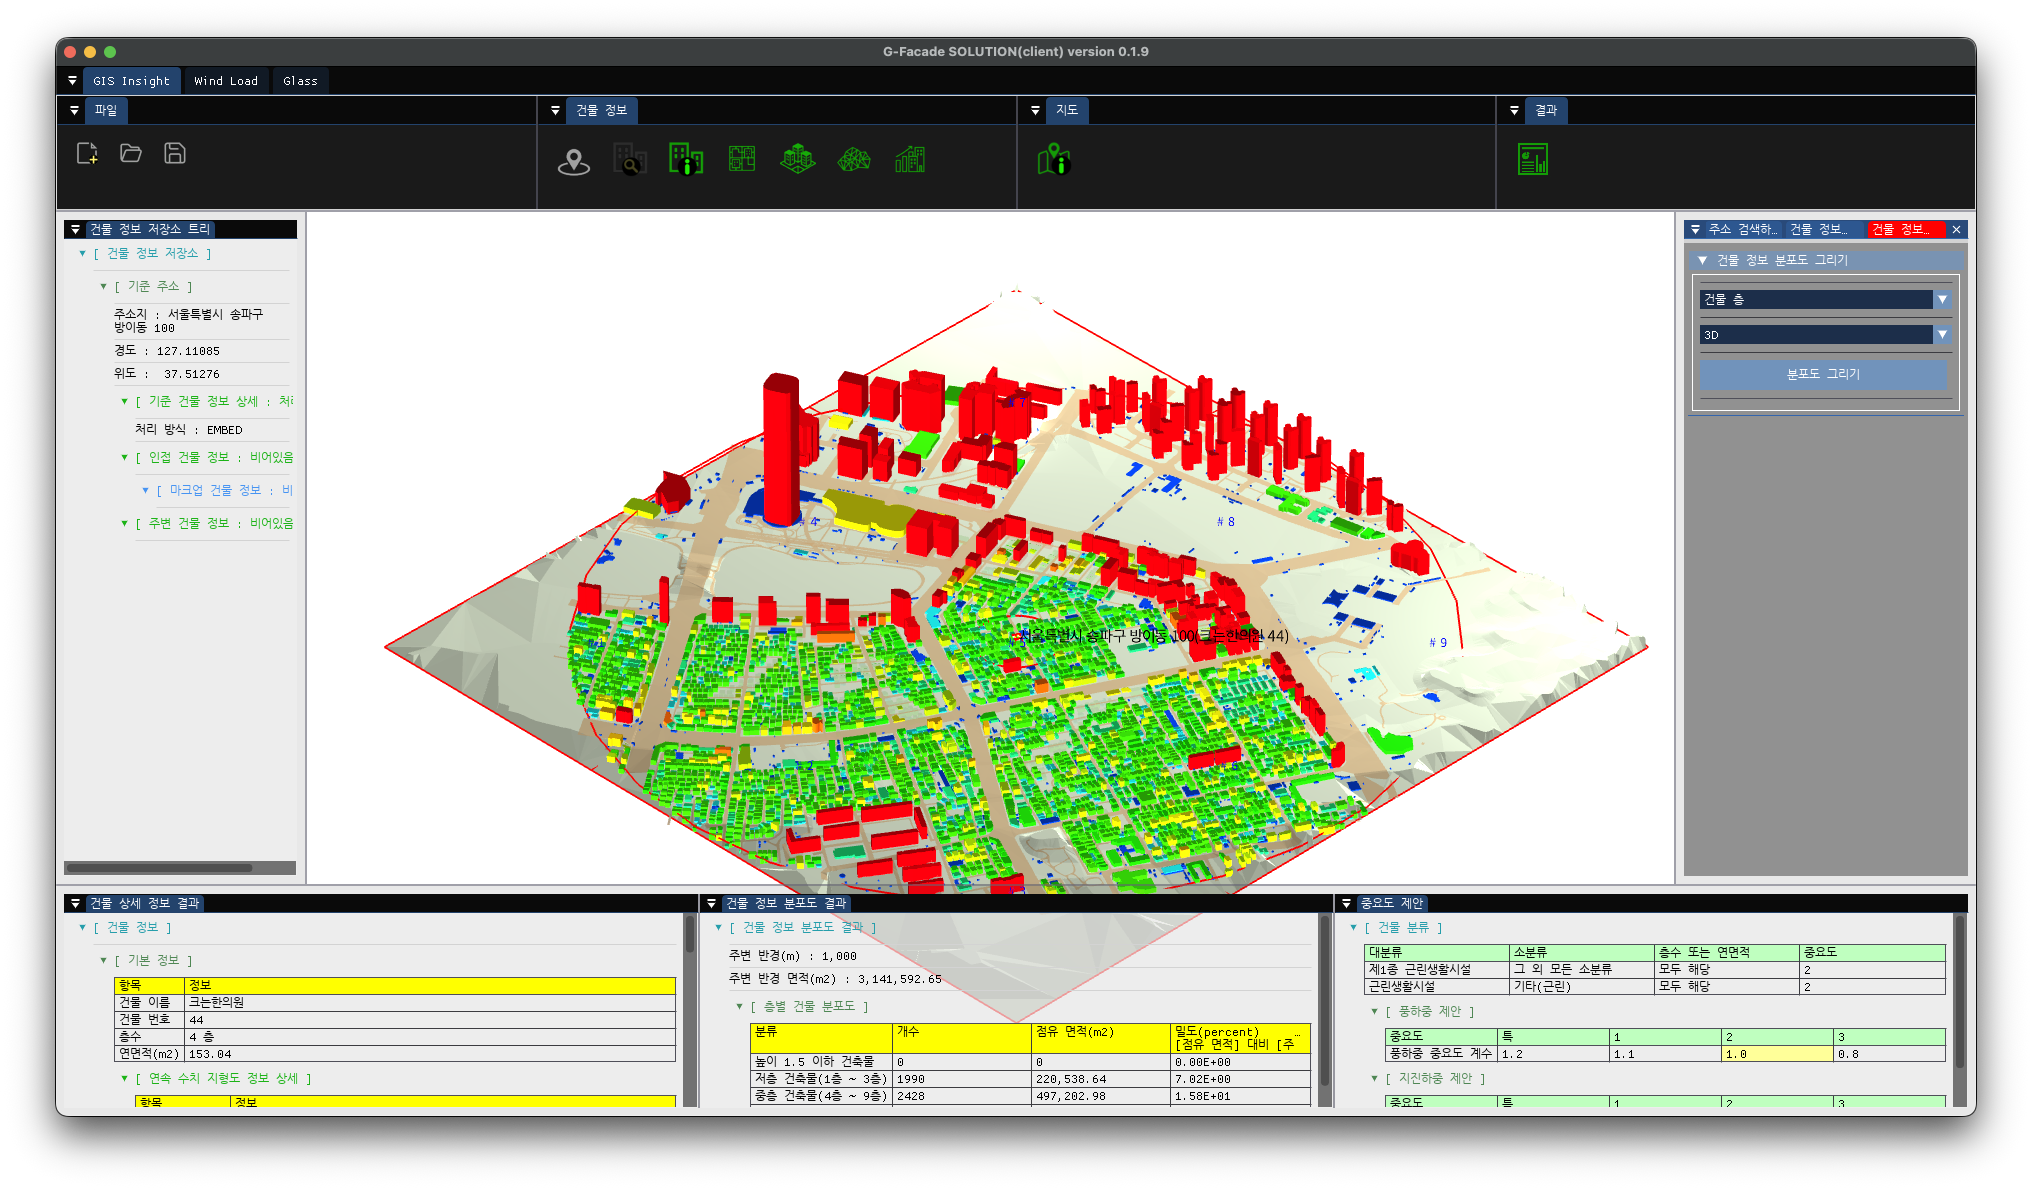Viewport: 2032px width, 1190px height.
Task: Click the new file icon
Action: (x=87, y=153)
